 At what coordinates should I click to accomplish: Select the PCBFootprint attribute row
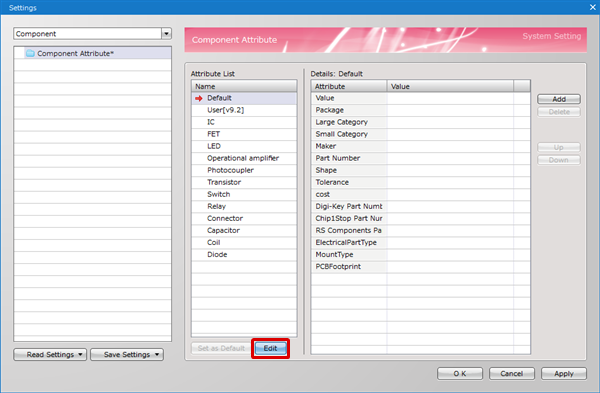[421, 267]
